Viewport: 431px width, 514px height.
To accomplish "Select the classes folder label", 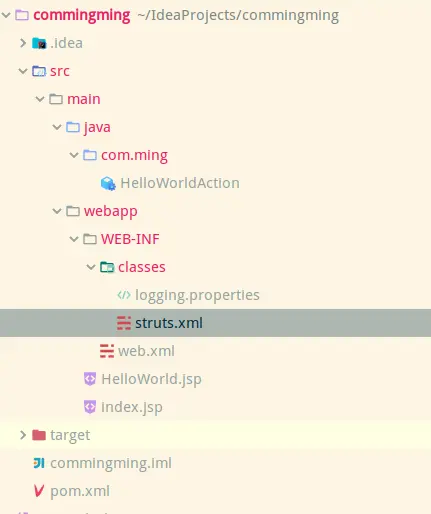I will pyautogui.click(x=142, y=267).
